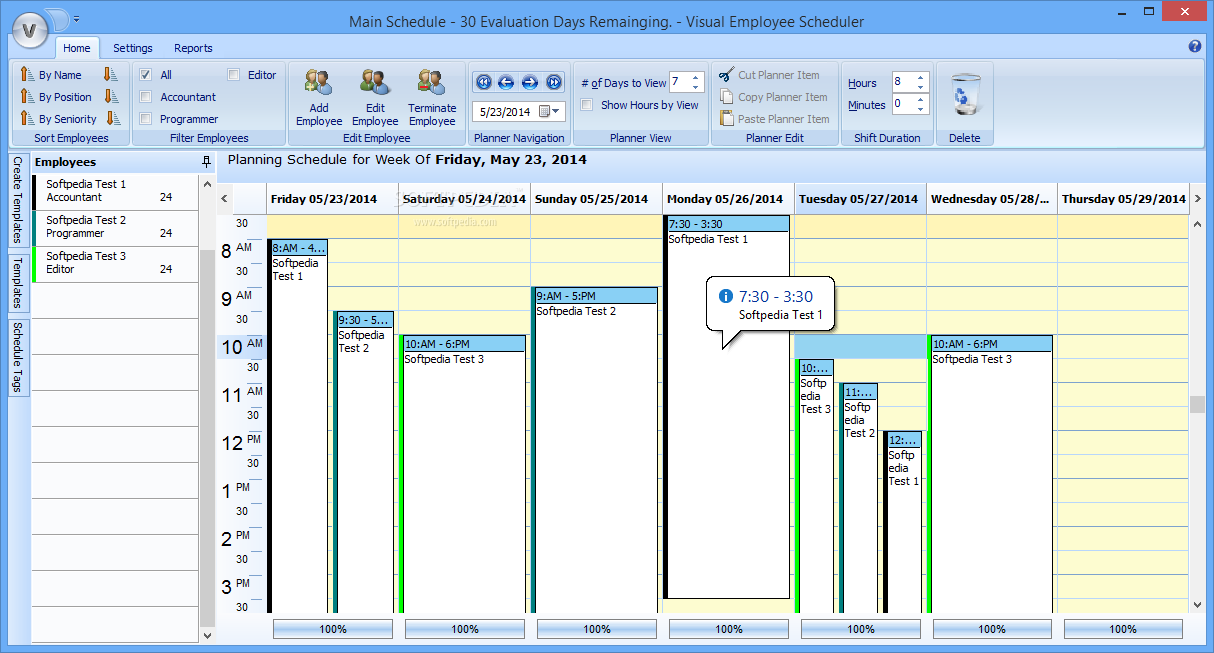Open the Reports ribbon tab
1214x653 pixels.
[x=193, y=48]
